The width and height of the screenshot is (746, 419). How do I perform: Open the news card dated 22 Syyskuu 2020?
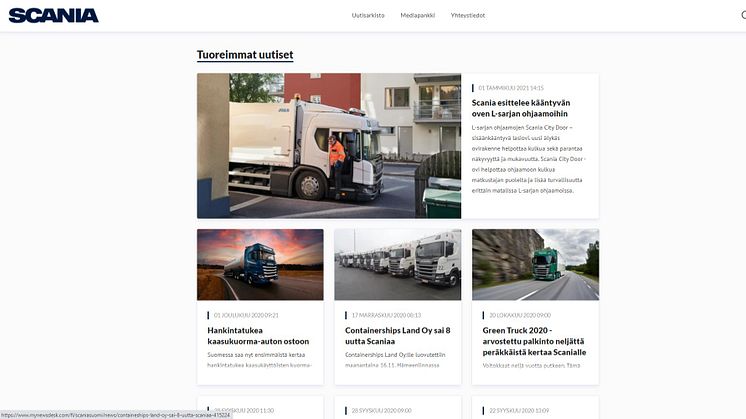[x=535, y=409]
